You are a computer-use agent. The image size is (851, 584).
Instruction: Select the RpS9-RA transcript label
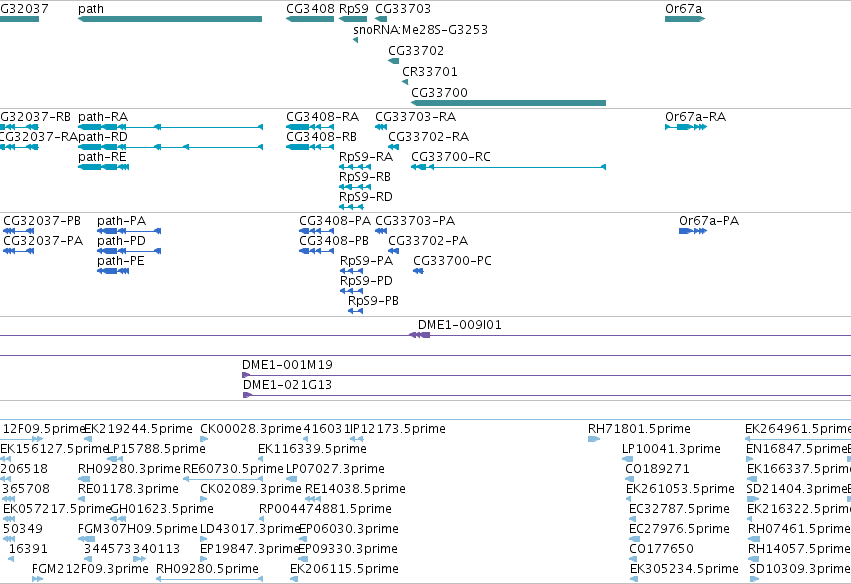point(366,157)
